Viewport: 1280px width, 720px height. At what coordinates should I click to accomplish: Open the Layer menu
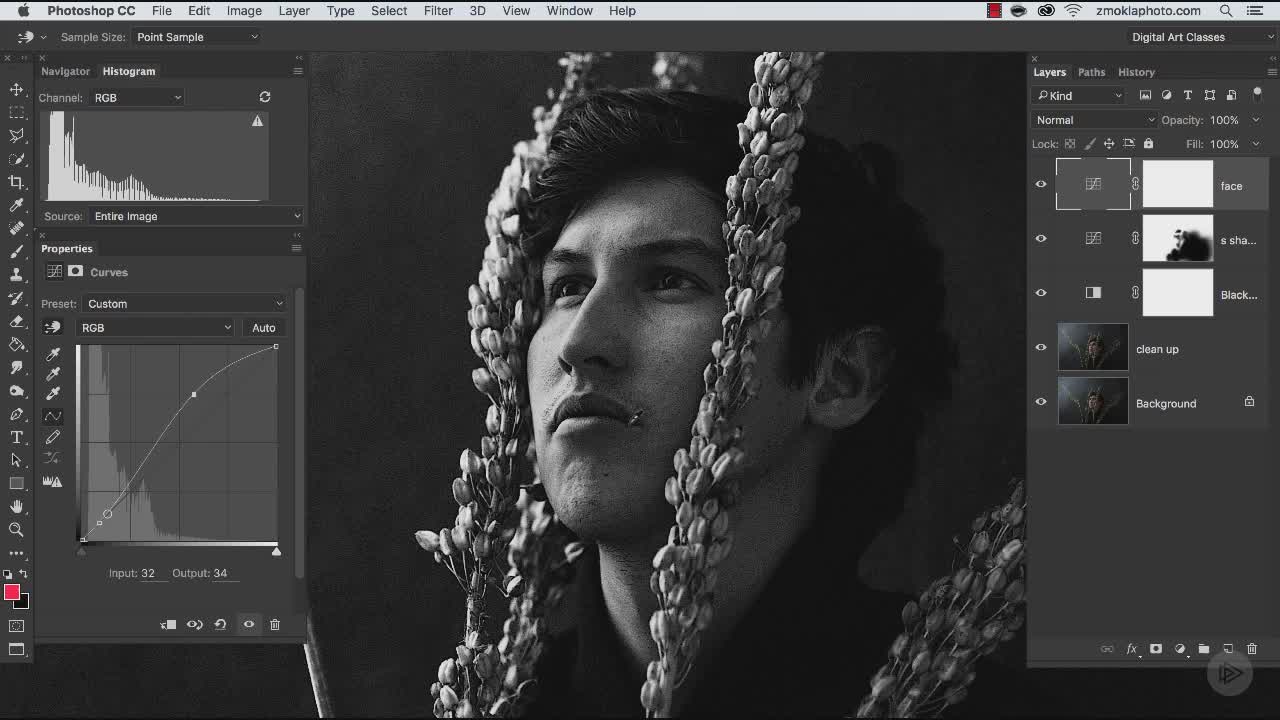click(294, 10)
